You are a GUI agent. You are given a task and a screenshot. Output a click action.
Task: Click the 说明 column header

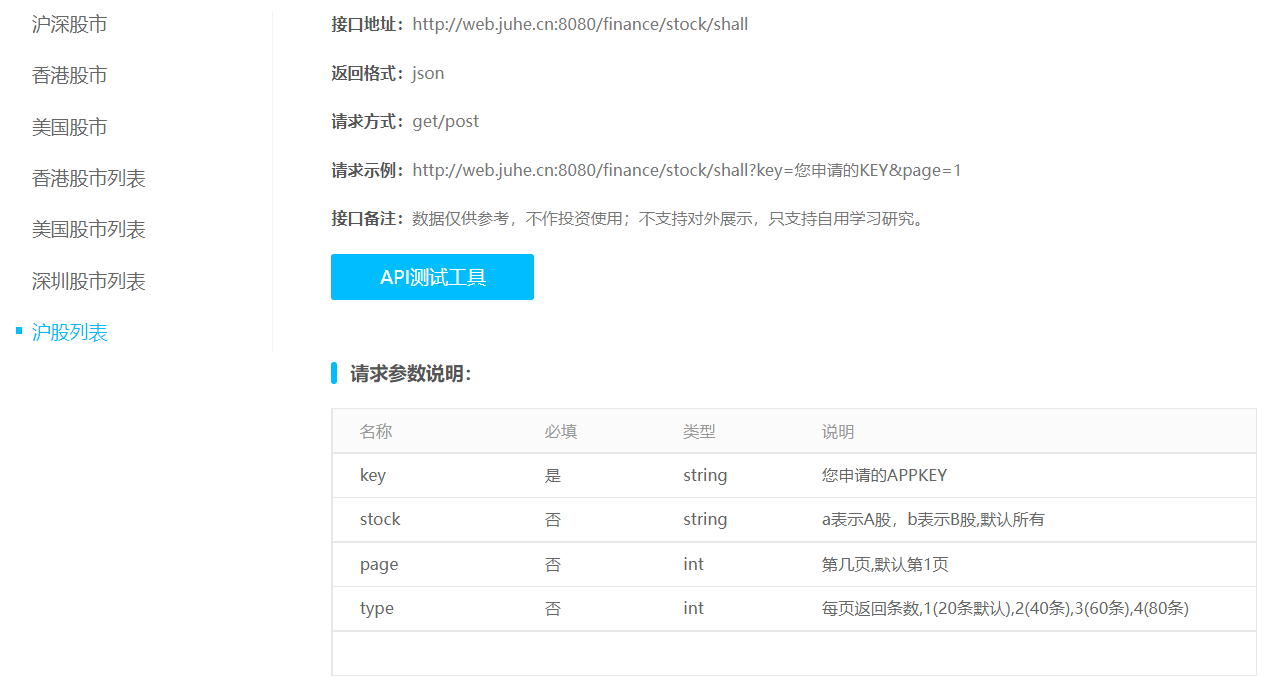(x=838, y=432)
